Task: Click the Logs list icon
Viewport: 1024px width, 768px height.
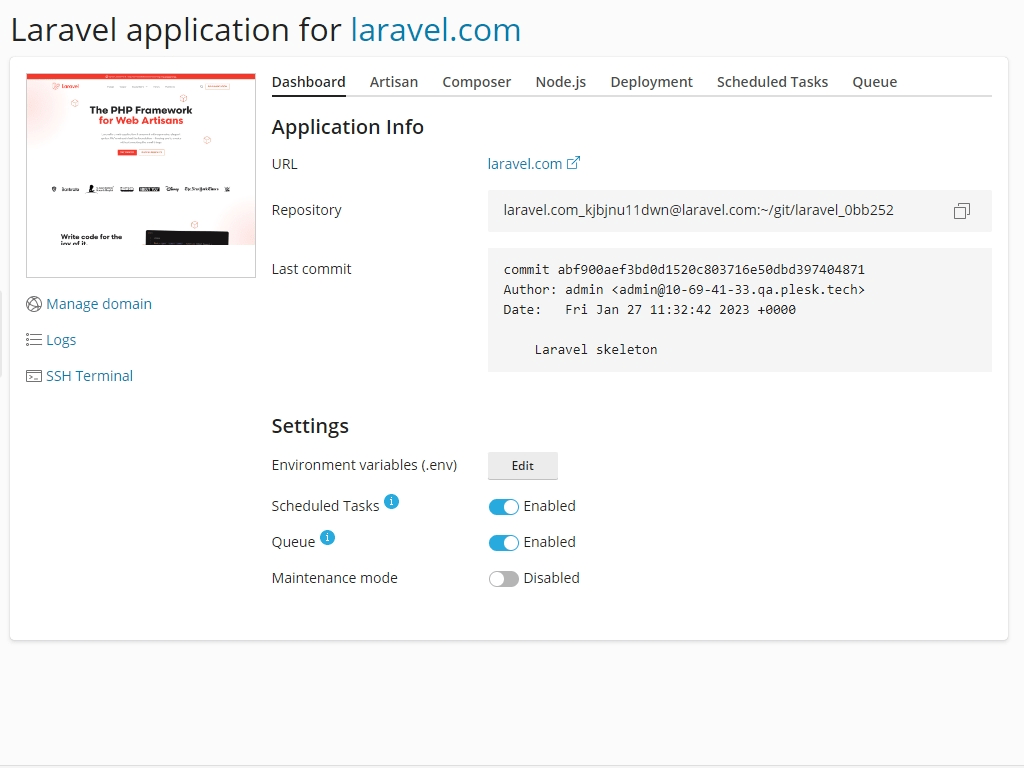Action: tap(33, 339)
